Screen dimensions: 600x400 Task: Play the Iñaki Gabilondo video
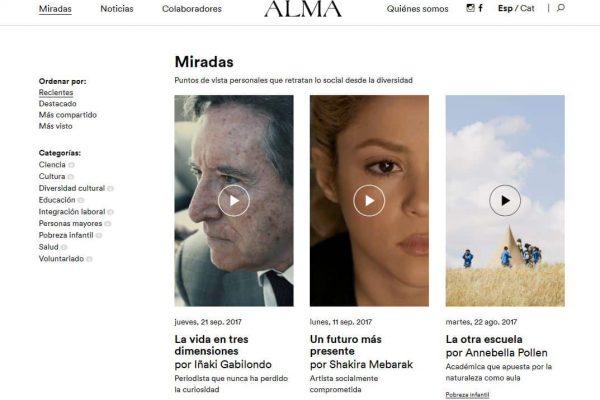click(234, 201)
